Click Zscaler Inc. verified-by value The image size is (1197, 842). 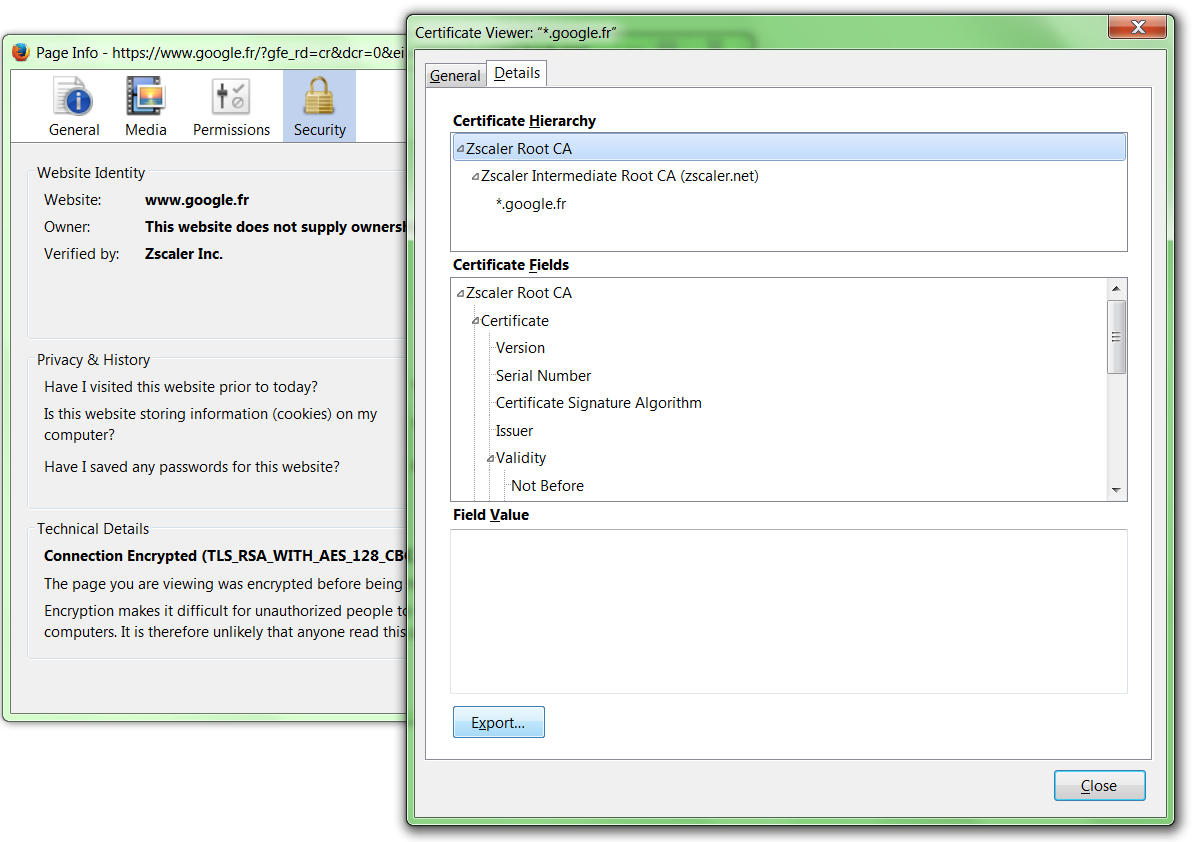pos(184,254)
